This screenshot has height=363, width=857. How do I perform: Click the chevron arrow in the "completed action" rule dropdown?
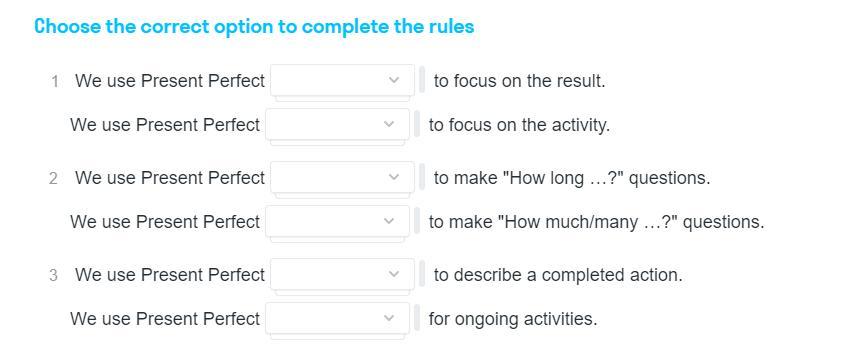(x=394, y=274)
